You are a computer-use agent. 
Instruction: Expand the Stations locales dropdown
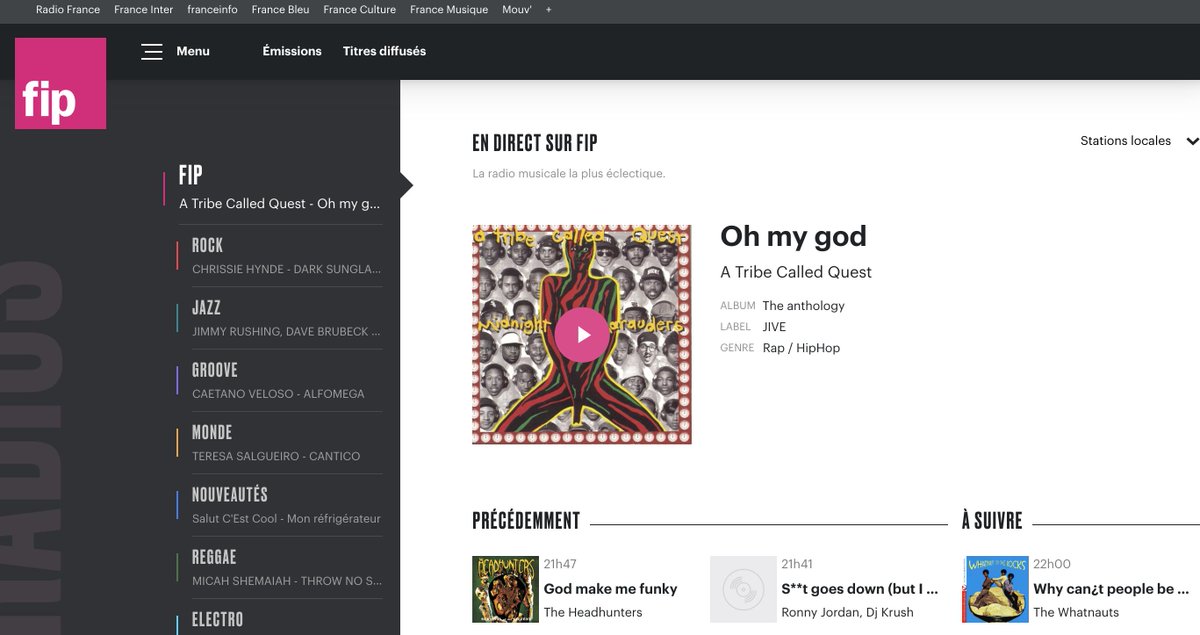pos(1139,141)
